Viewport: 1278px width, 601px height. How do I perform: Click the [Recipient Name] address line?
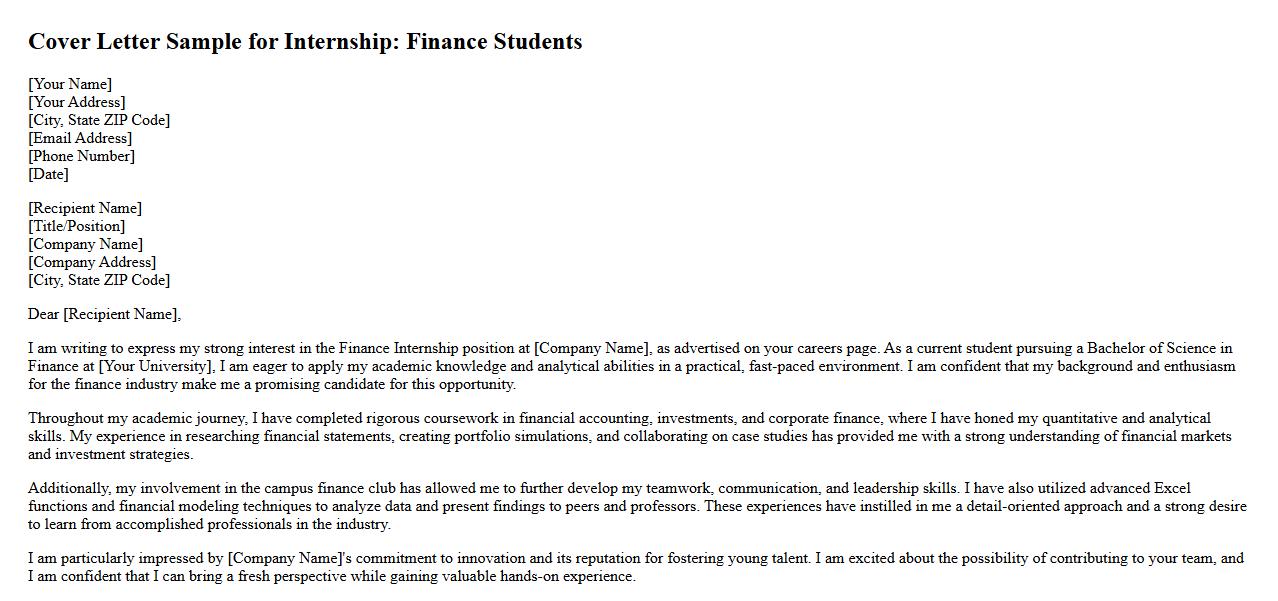pos(85,208)
